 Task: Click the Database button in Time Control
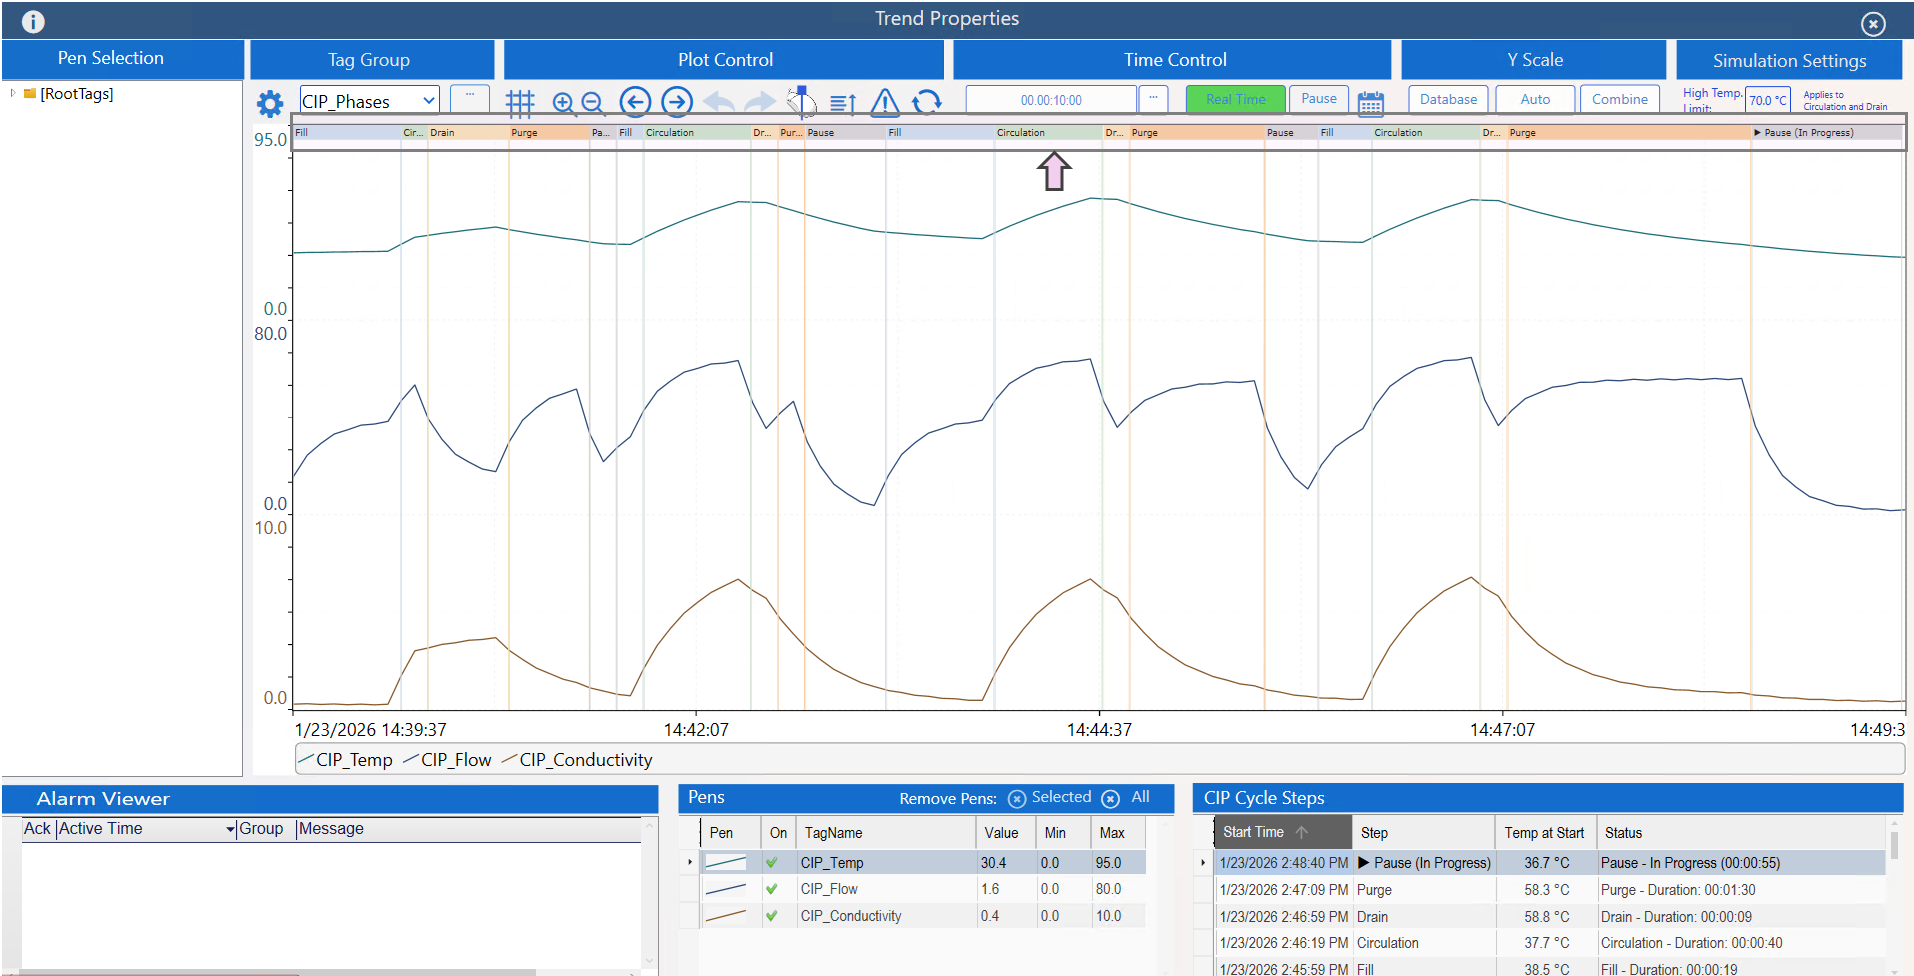1447,99
